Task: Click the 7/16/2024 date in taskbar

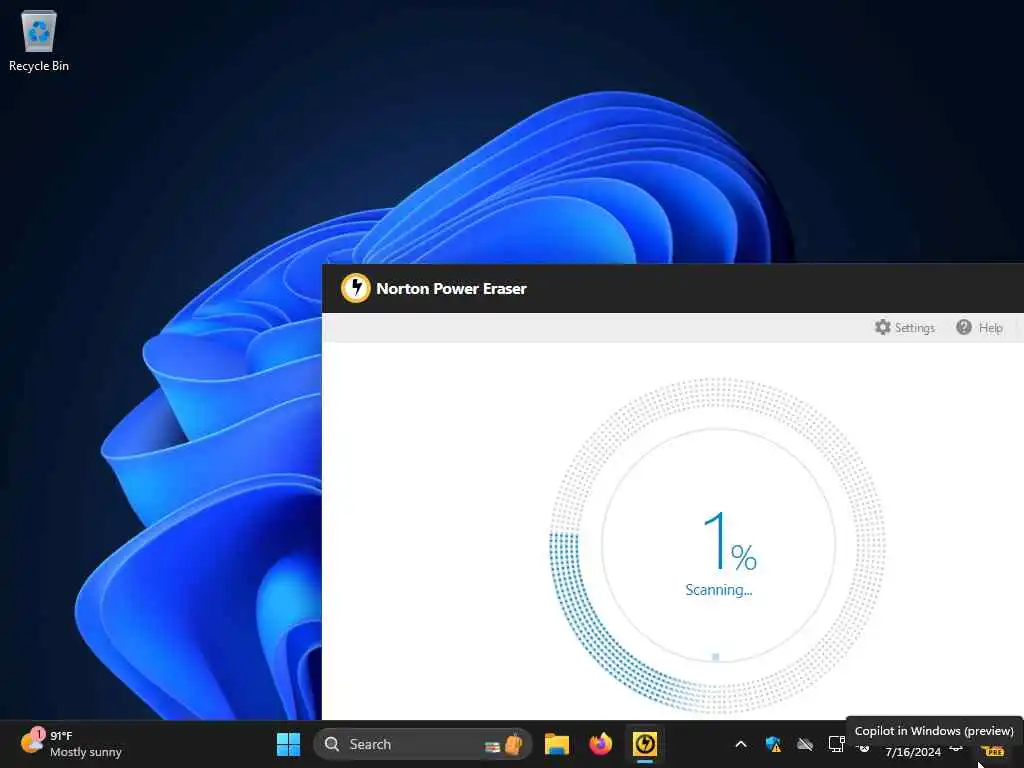Action: 912,752
